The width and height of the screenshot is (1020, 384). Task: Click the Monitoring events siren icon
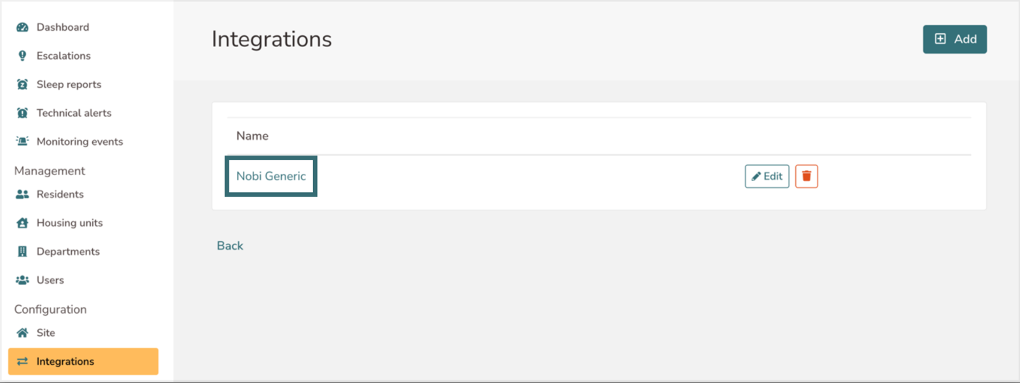pyautogui.click(x=23, y=141)
